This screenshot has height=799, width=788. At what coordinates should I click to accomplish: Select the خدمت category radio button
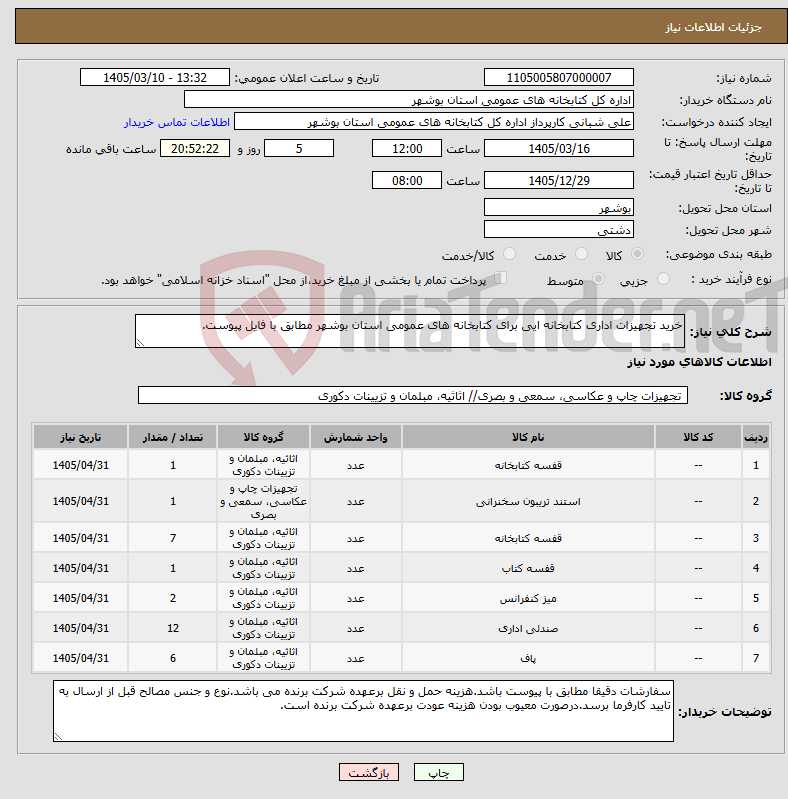pyautogui.click(x=581, y=254)
